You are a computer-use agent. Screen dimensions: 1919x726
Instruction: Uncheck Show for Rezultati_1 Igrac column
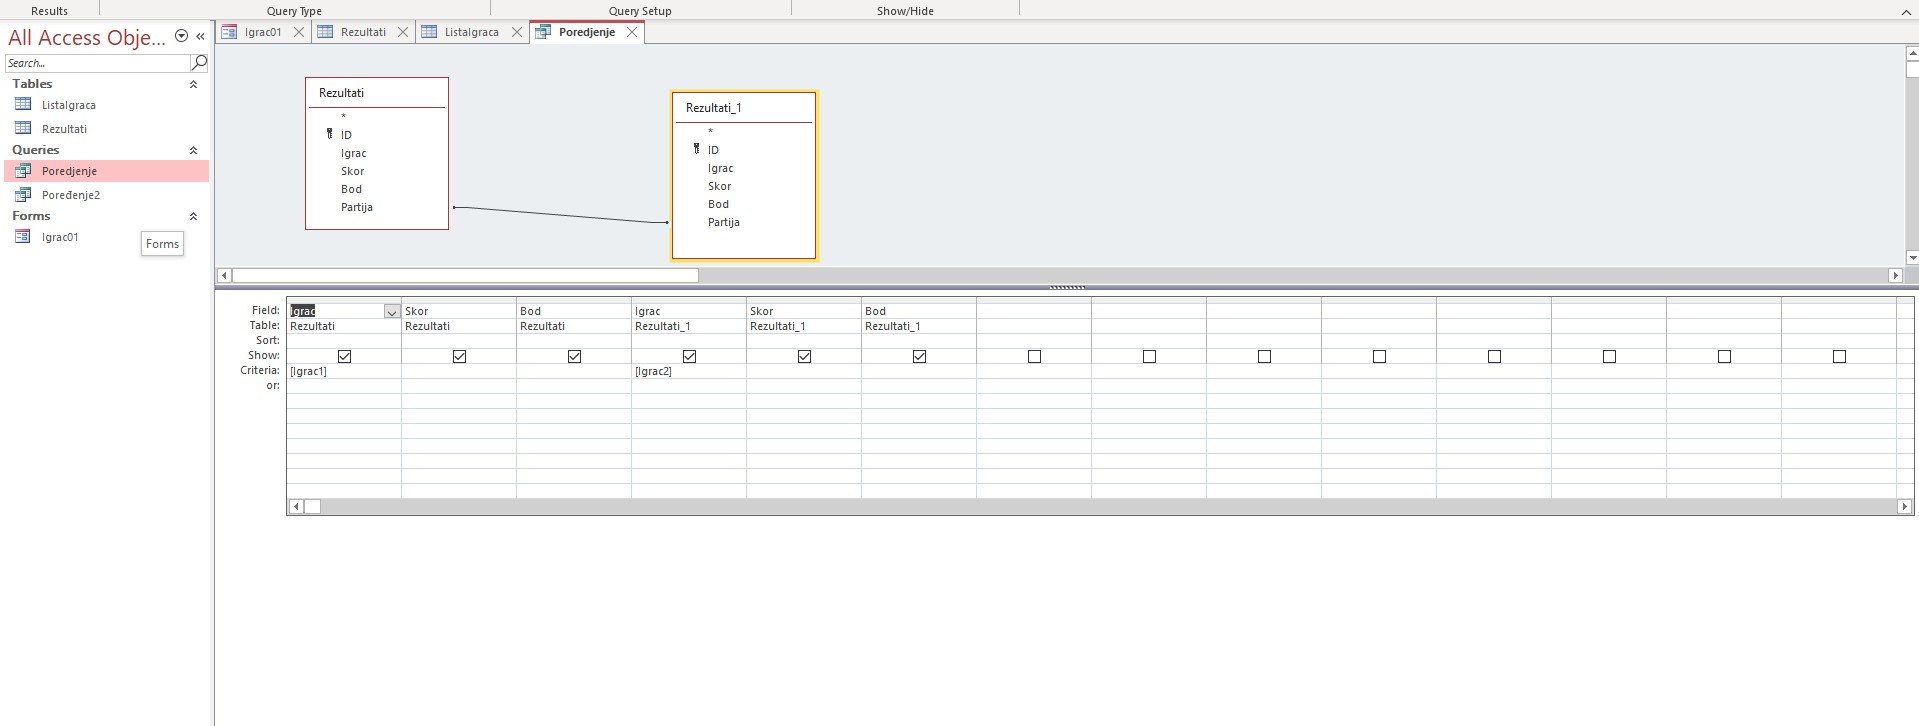pos(690,356)
